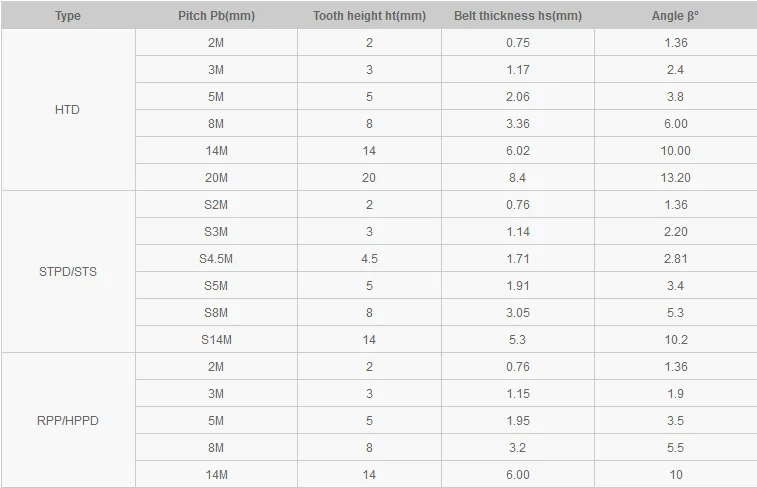This screenshot has height=488, width=757.
Task: Select the Belt thickness hs(mm) header
Action: click(518, 16)
